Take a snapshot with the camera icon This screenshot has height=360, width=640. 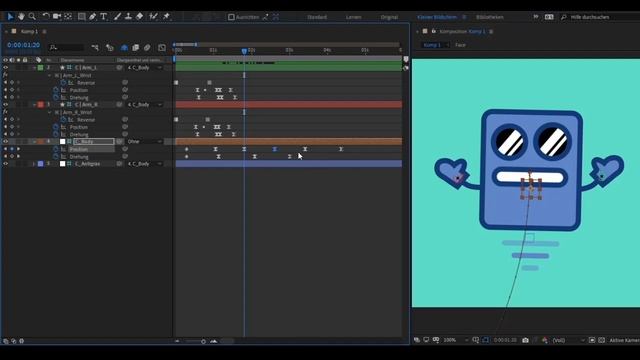(x=525, y=340)
